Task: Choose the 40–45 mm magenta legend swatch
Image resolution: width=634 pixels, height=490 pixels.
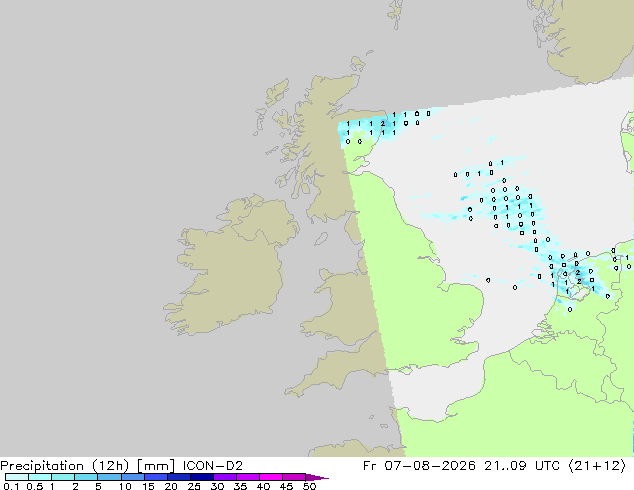Action: (x=271, y=477)
